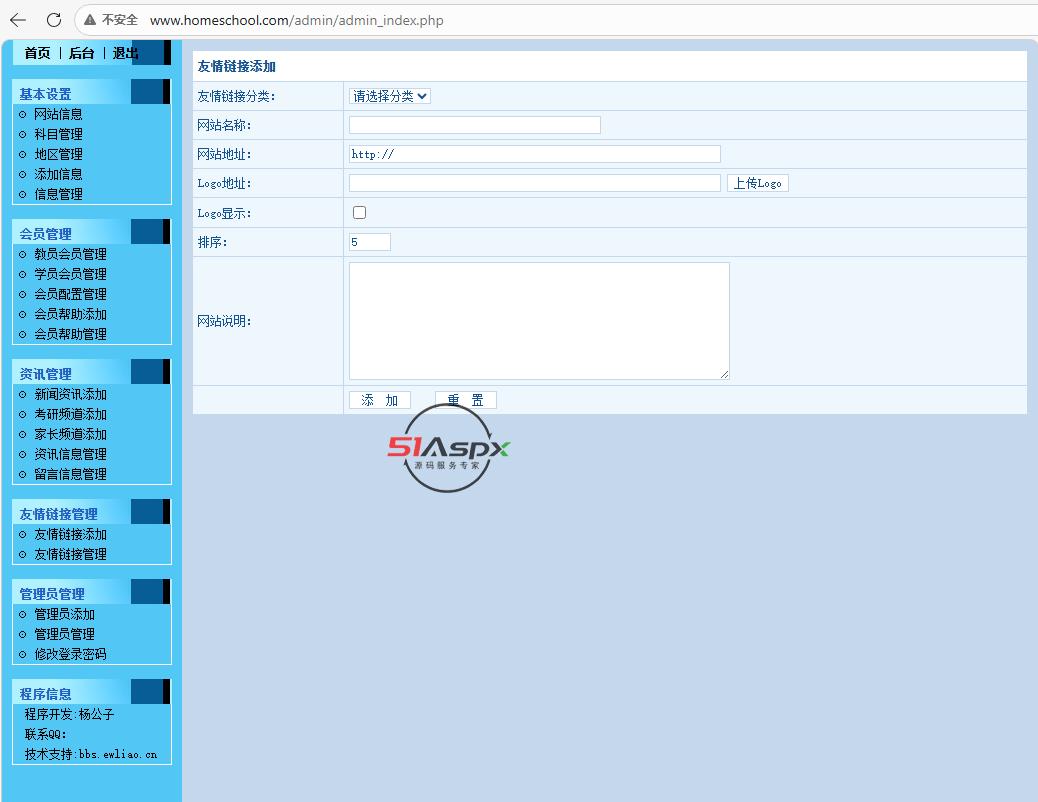1038x802 pixels.
Task: Click the 基本设置 section header
Action: pyautogui.click(x=45, y=94)
